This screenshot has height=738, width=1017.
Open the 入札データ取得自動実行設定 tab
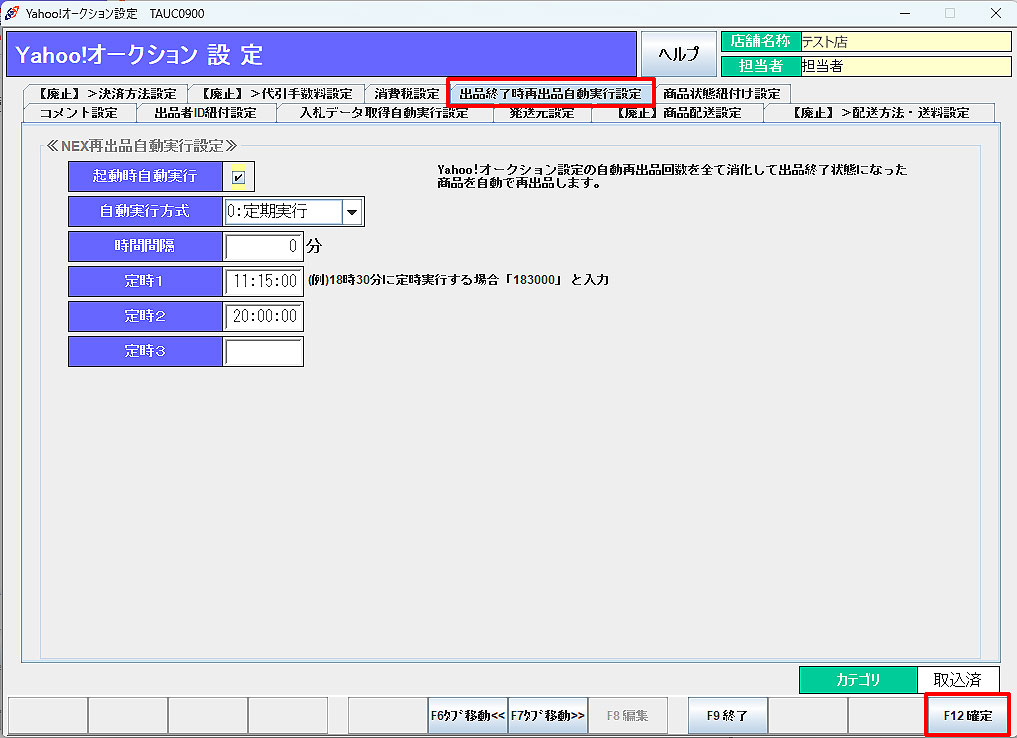(x=384, y=112)
